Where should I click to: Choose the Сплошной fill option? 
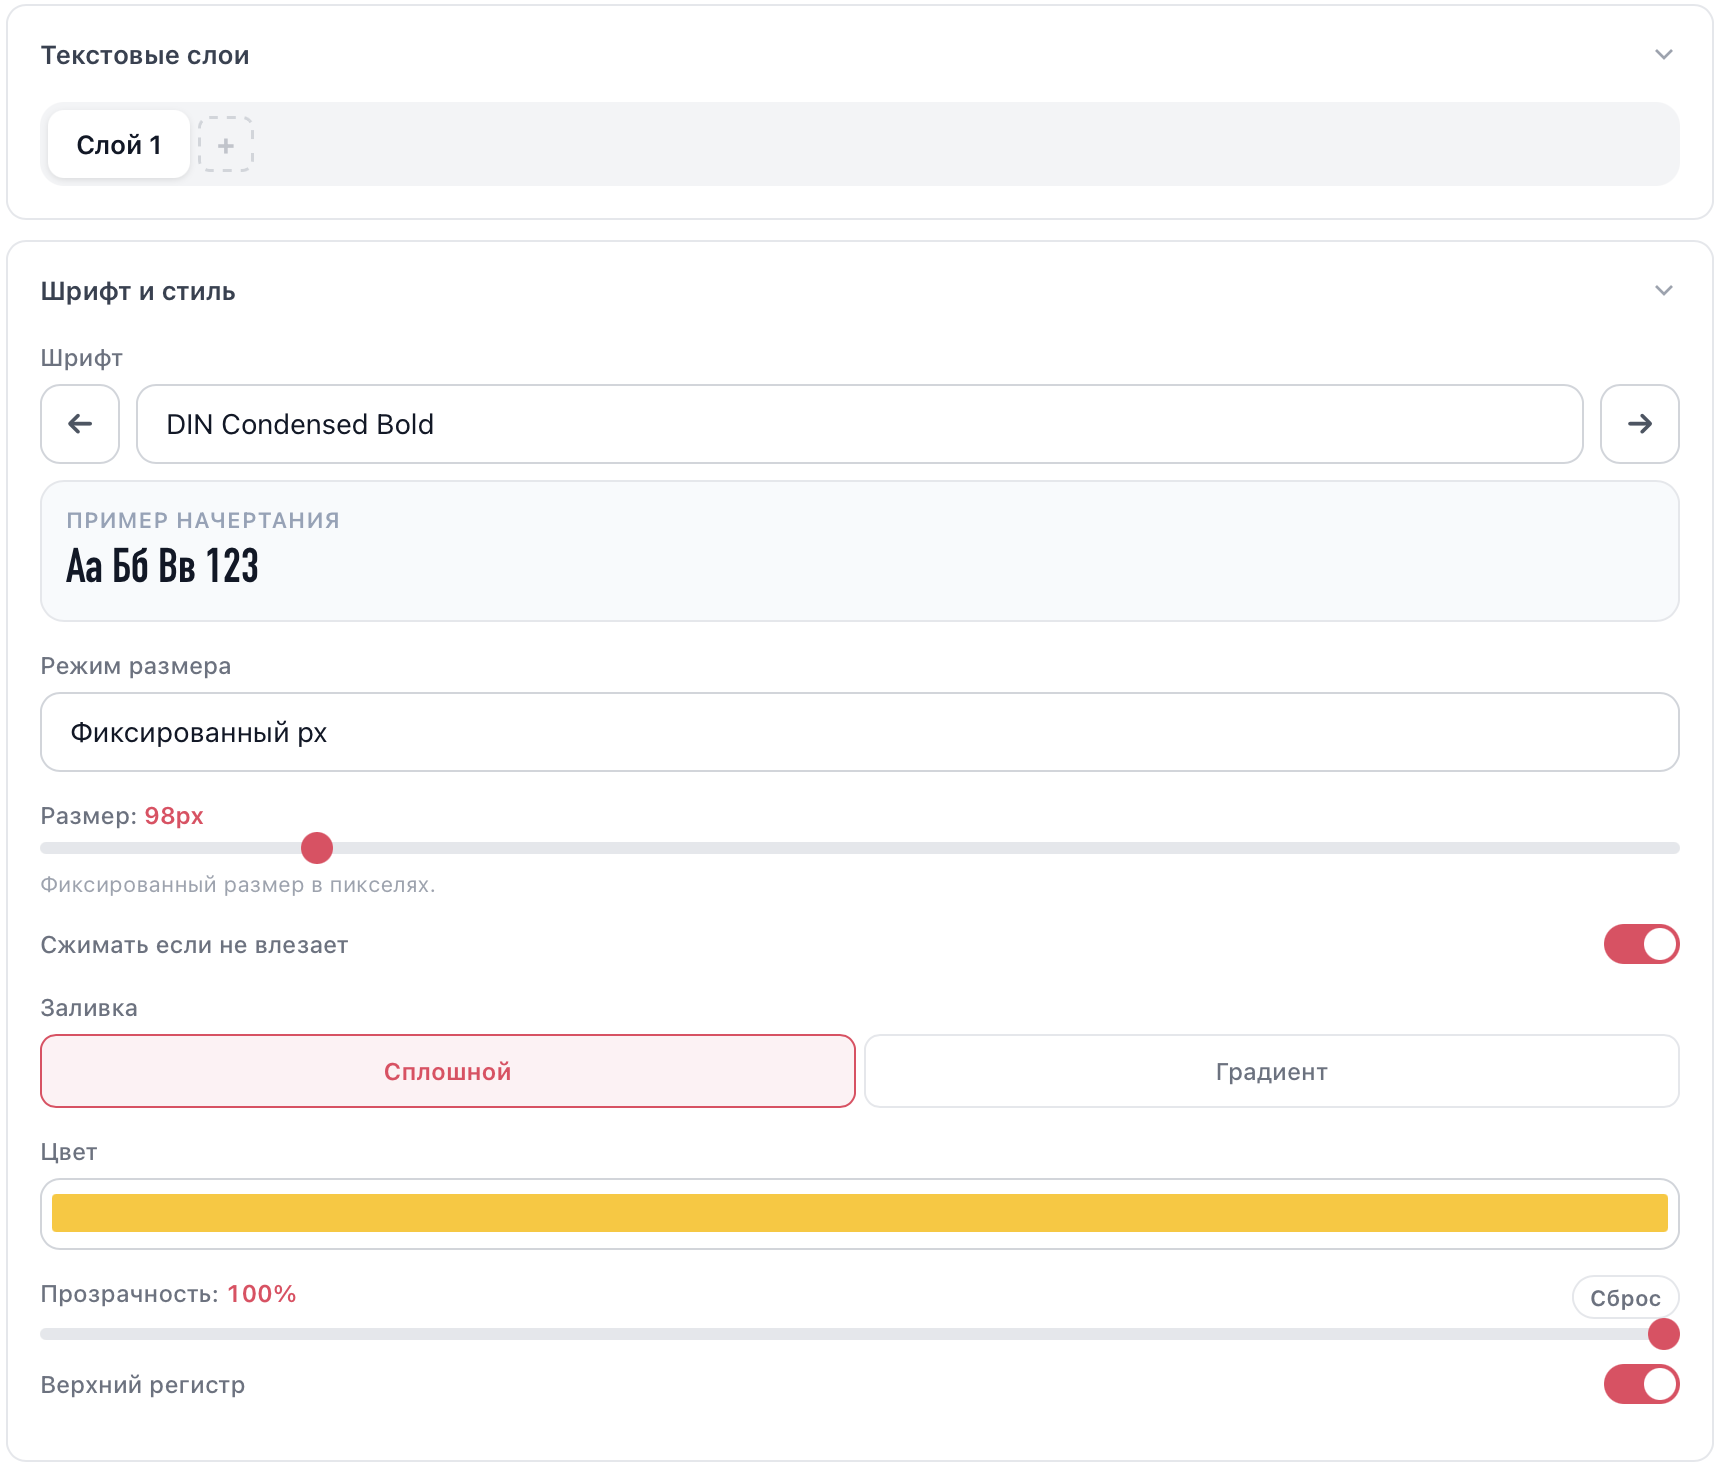447,1071
